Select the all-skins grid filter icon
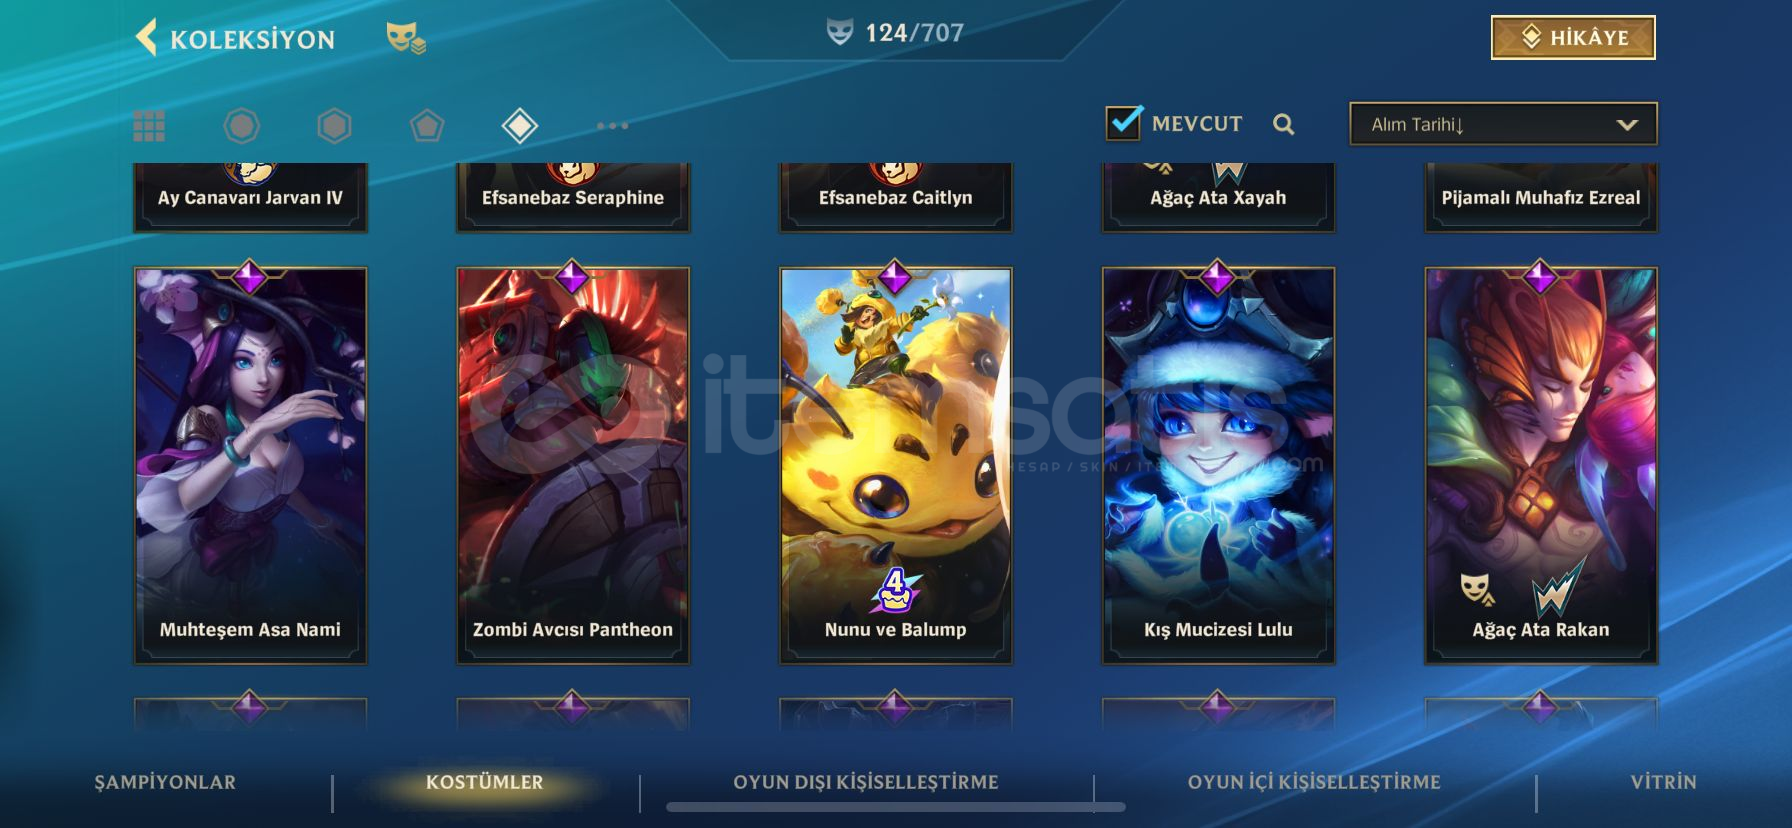 pos(149,126)
